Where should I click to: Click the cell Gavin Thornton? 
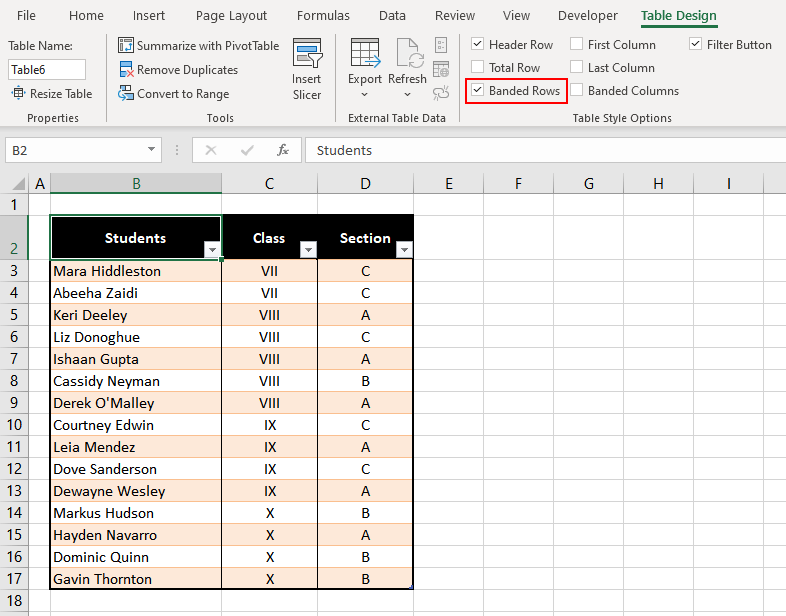[136, 579]
